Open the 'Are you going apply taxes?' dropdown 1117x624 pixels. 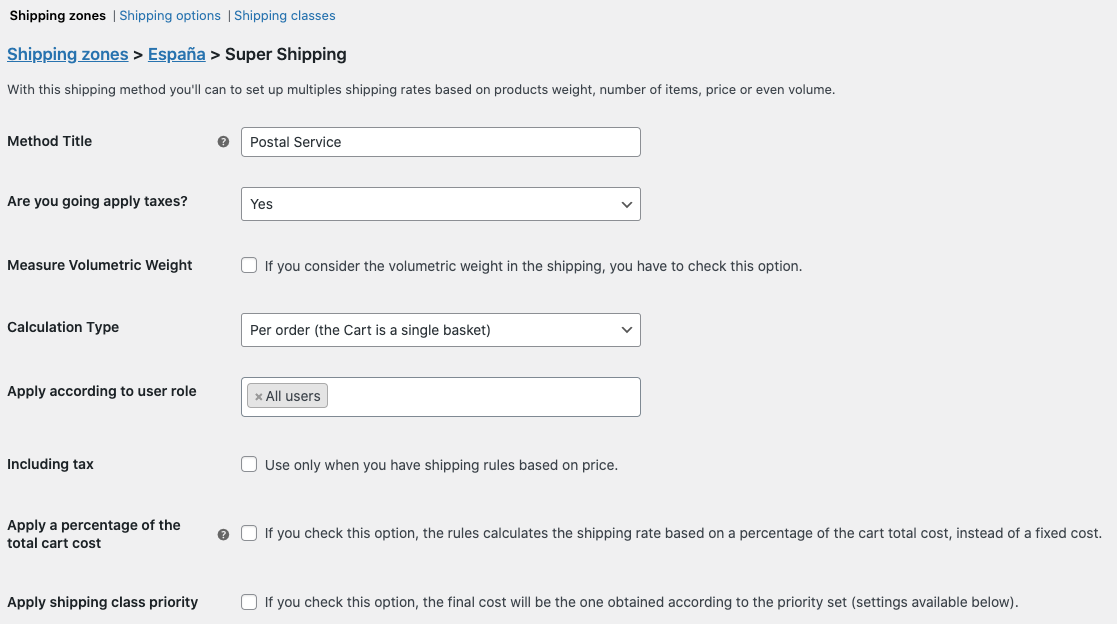[x=440, y=204]
